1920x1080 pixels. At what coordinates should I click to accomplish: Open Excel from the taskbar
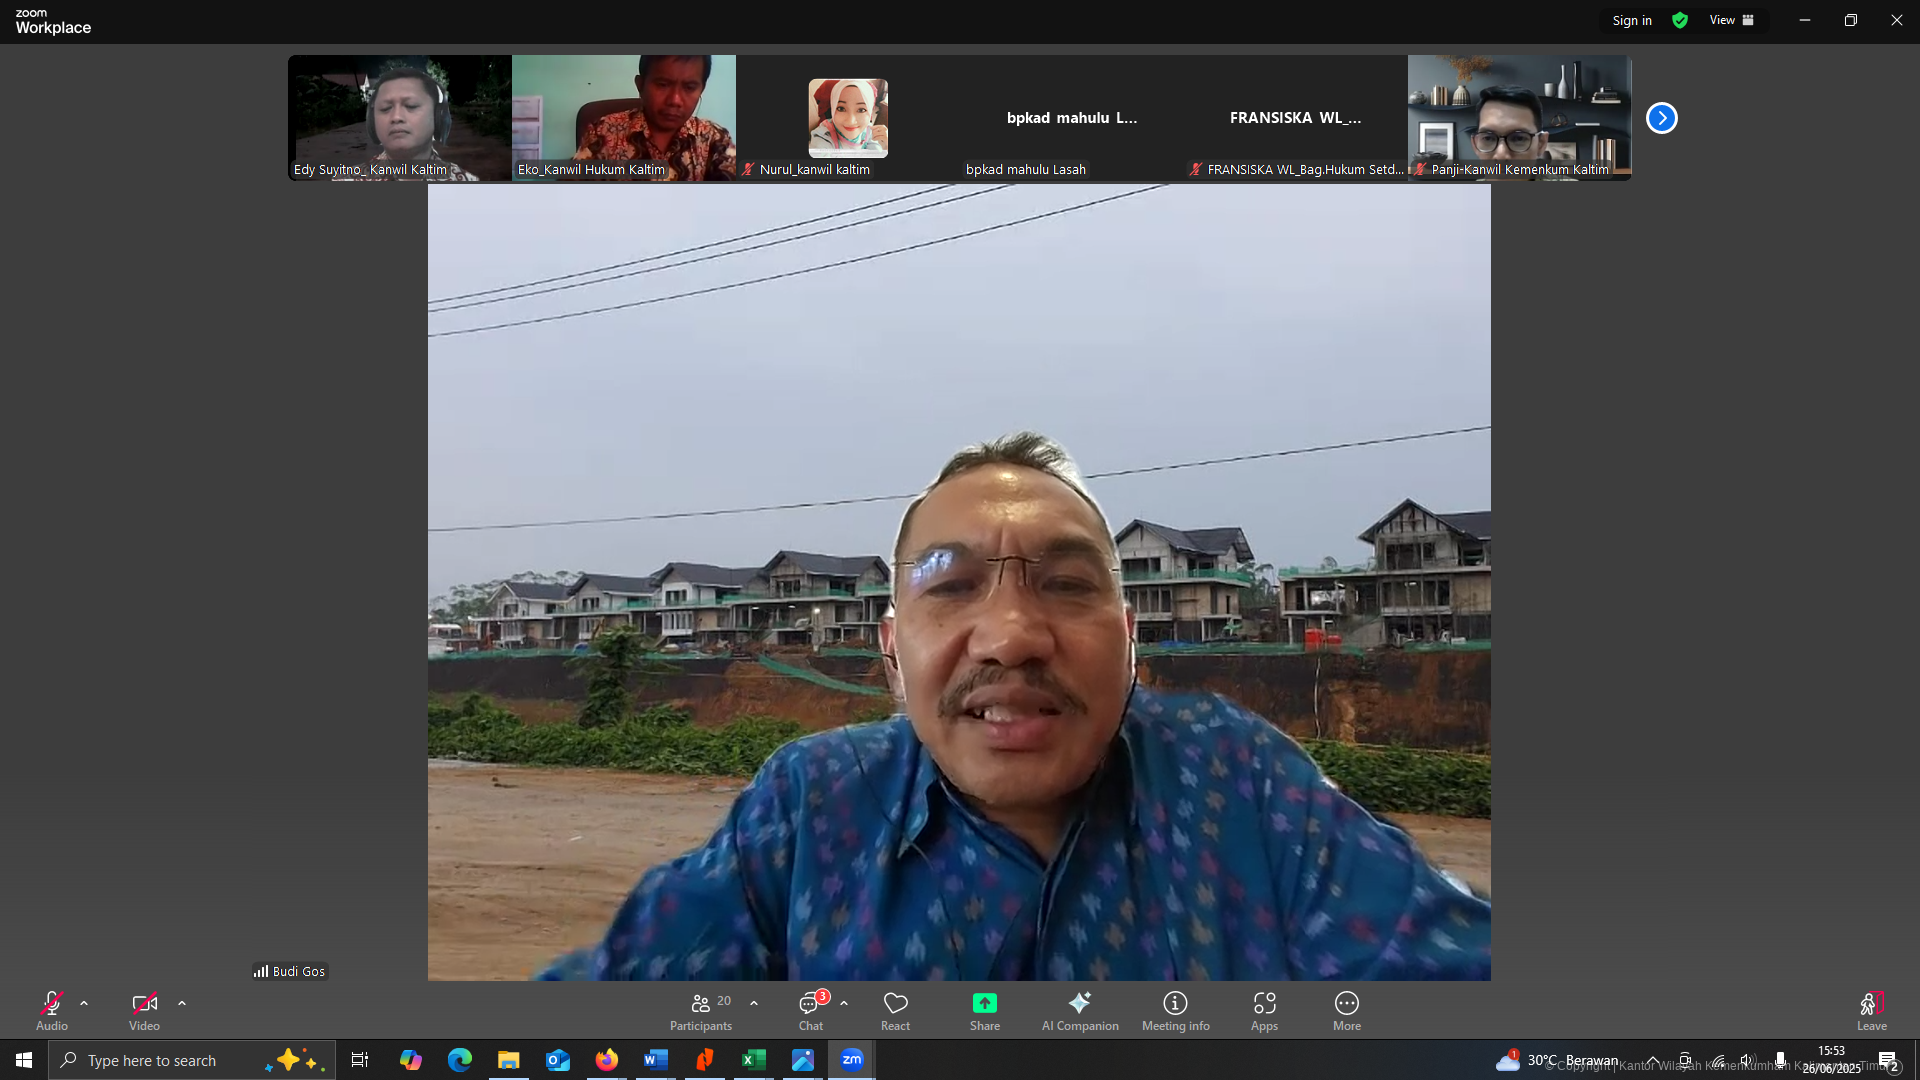[x=754, y=1060]
